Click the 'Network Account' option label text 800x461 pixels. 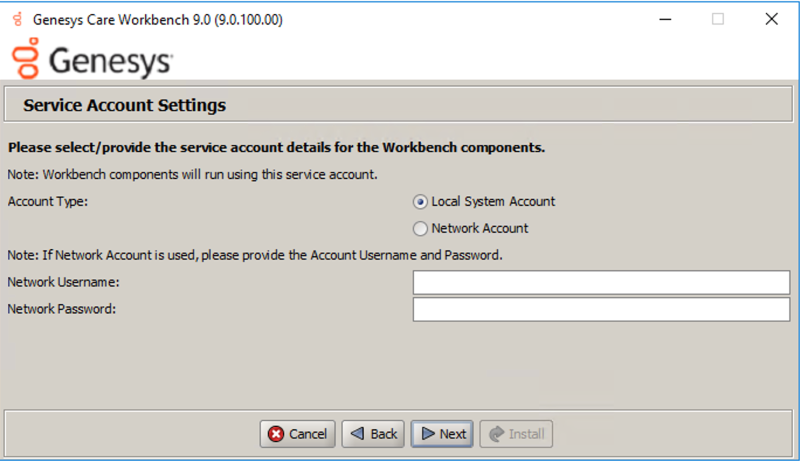[480, 228]
